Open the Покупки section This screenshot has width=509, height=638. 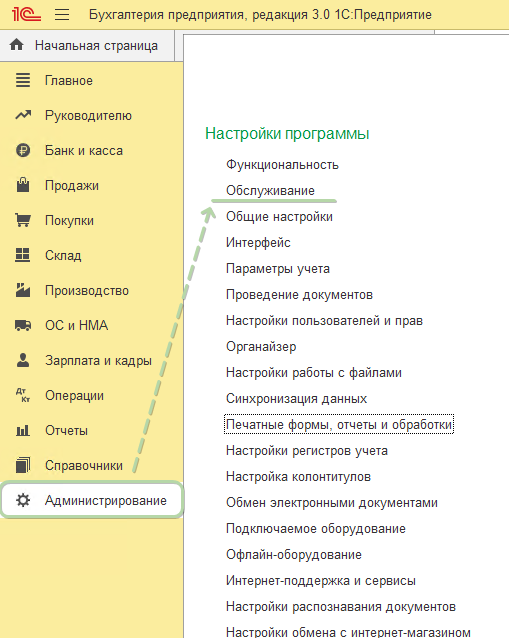pyautogui.click(x=69, y=221)
